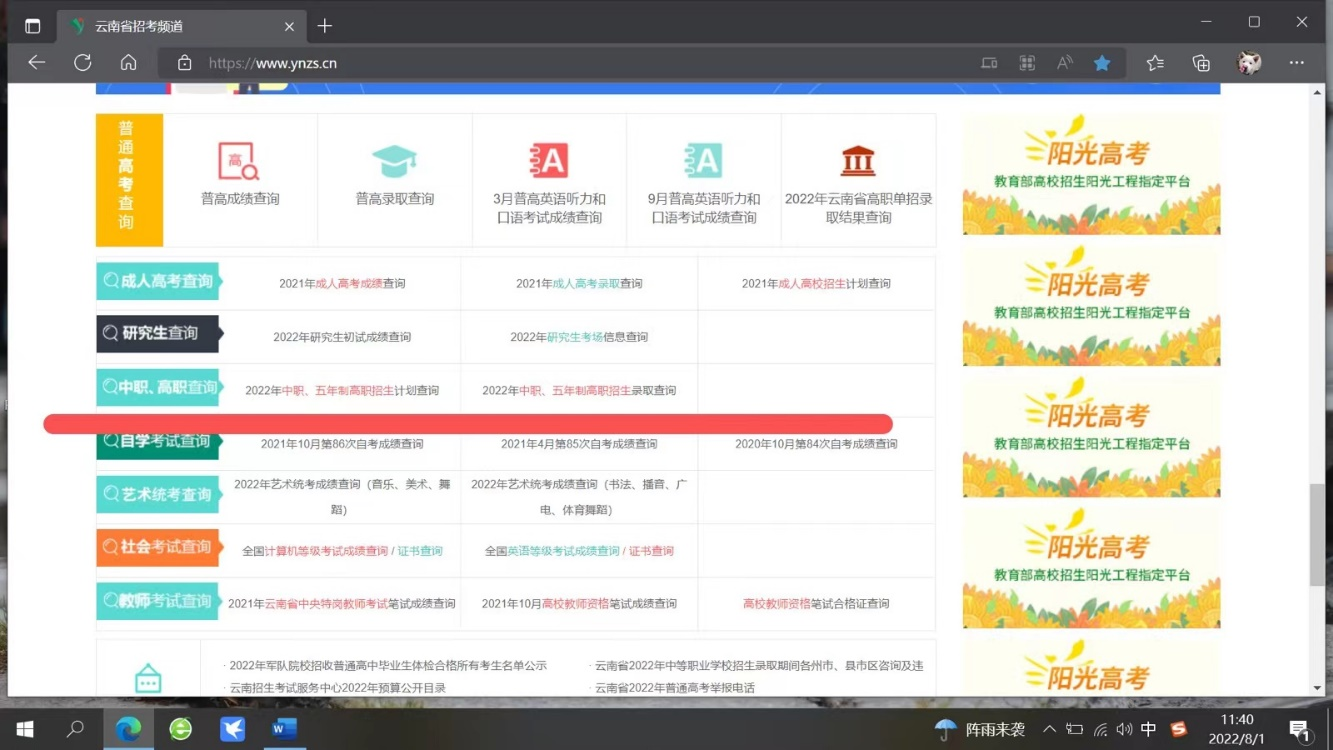Click the address bar showing www.ynzs.cn

pos(560,63)
